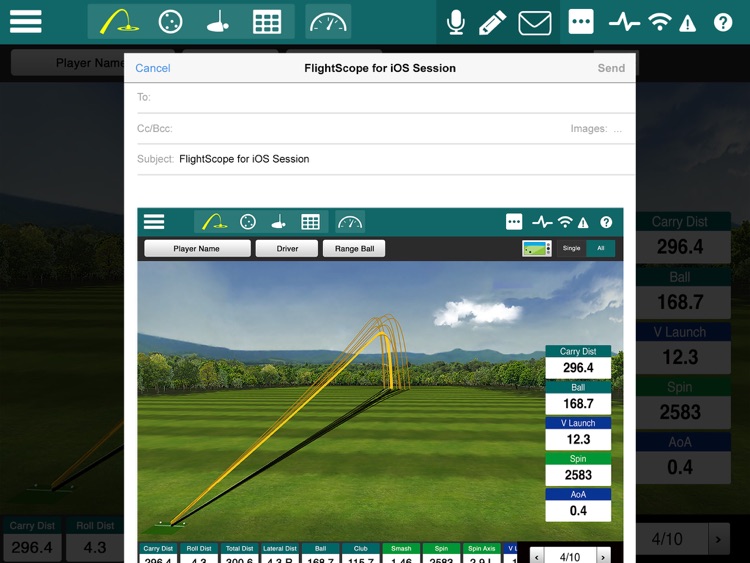Image resolution: width=750 pixels, height=563 pixels.
Task: Tap the Carry Dist 296.4 tile in embedded side panel
Action: pyautogui.click(x=578, y=362)
